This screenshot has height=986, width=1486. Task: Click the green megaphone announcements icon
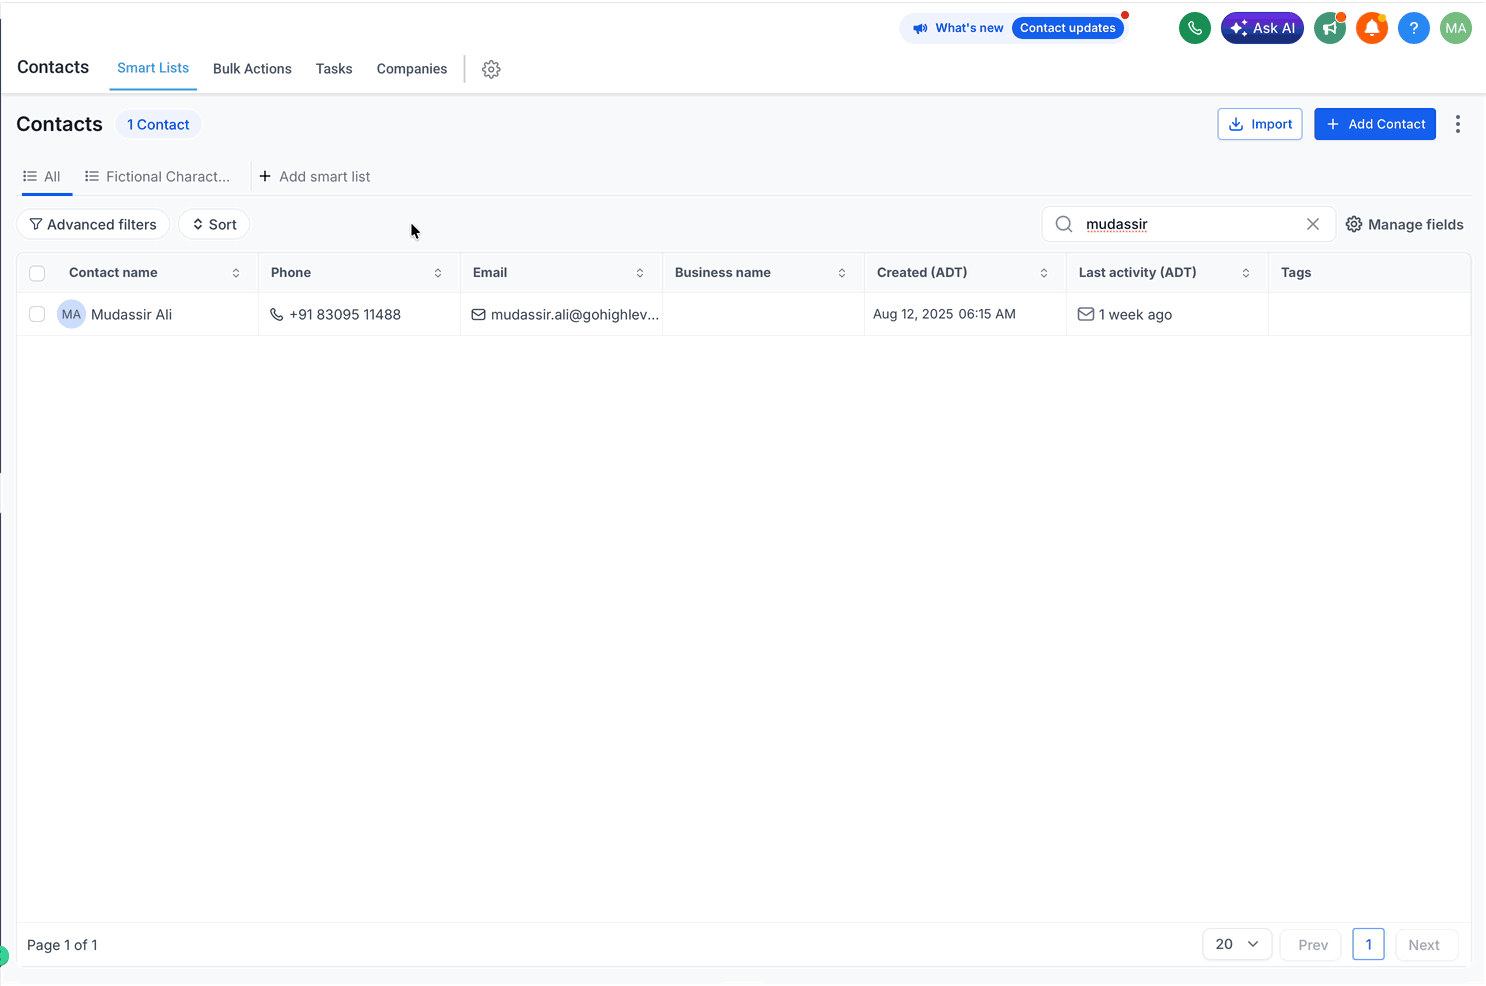tap(1330, 28)
